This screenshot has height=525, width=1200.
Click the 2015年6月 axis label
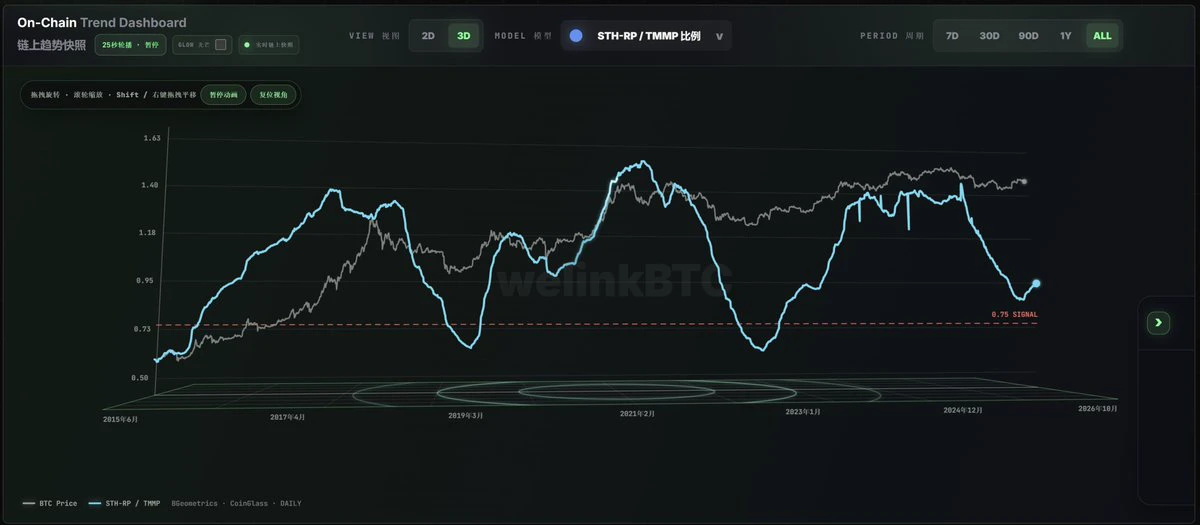[x=120, y=419]
